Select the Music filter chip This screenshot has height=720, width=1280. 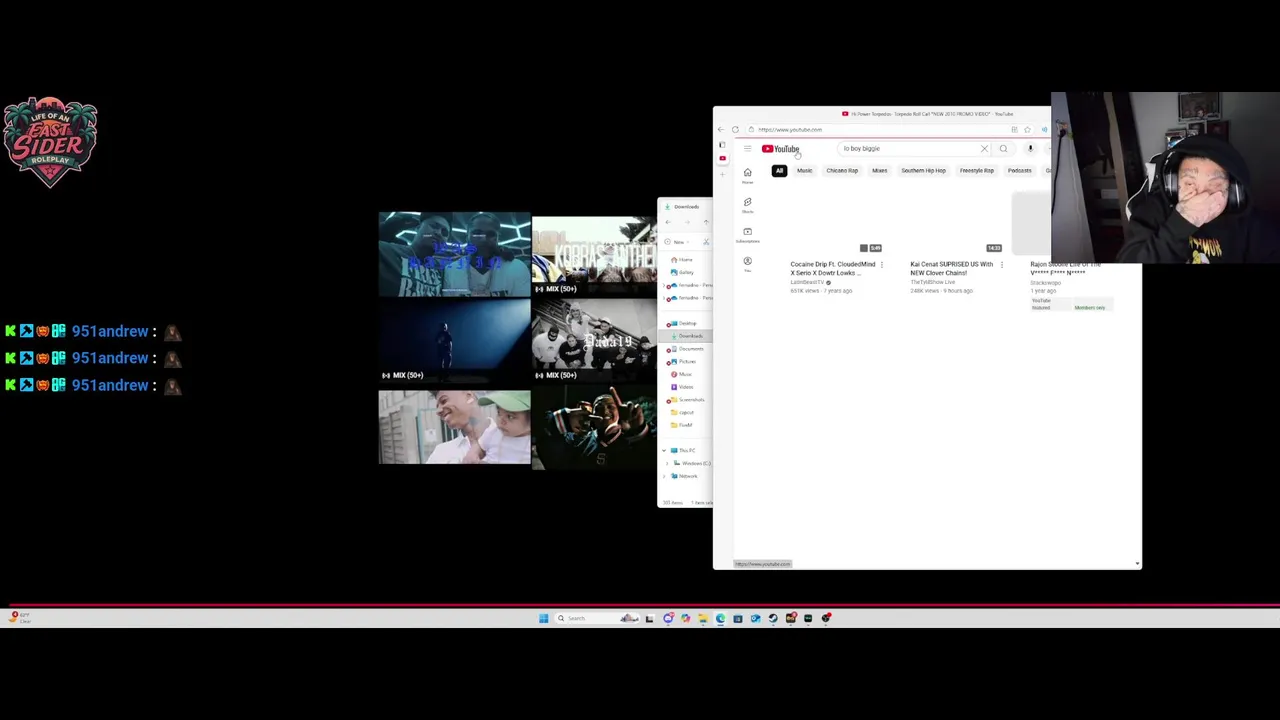click(804, 171)
